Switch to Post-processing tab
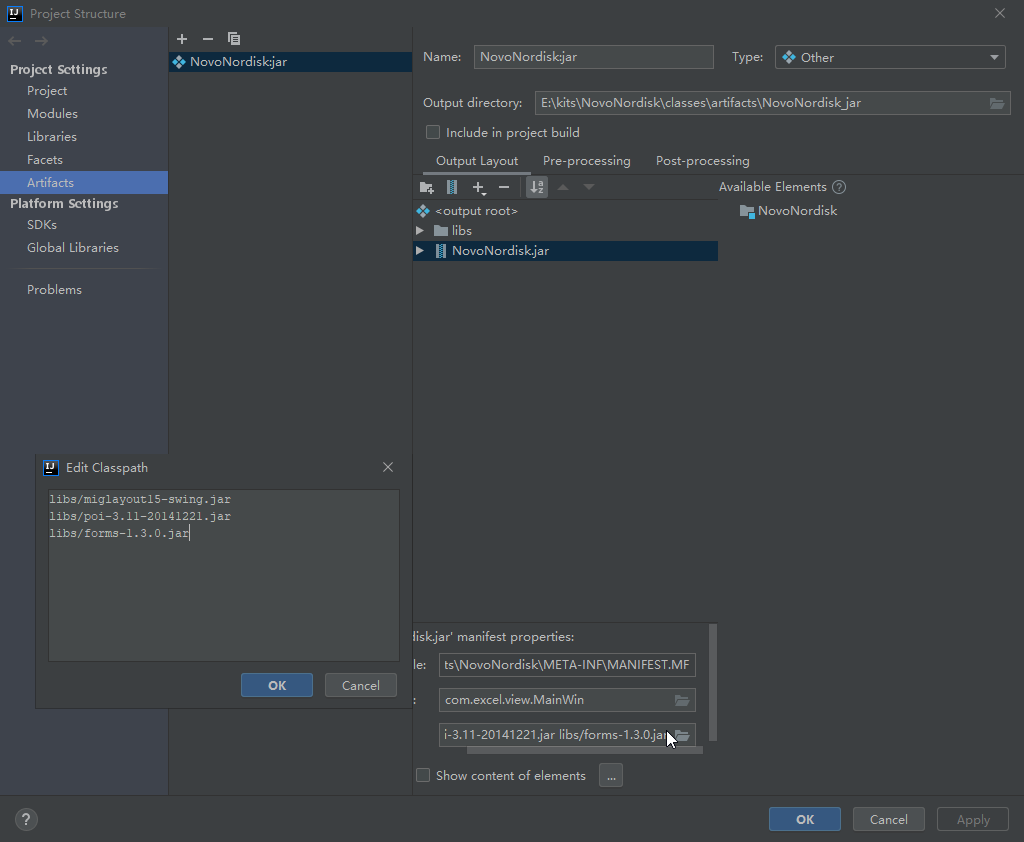 703,161
